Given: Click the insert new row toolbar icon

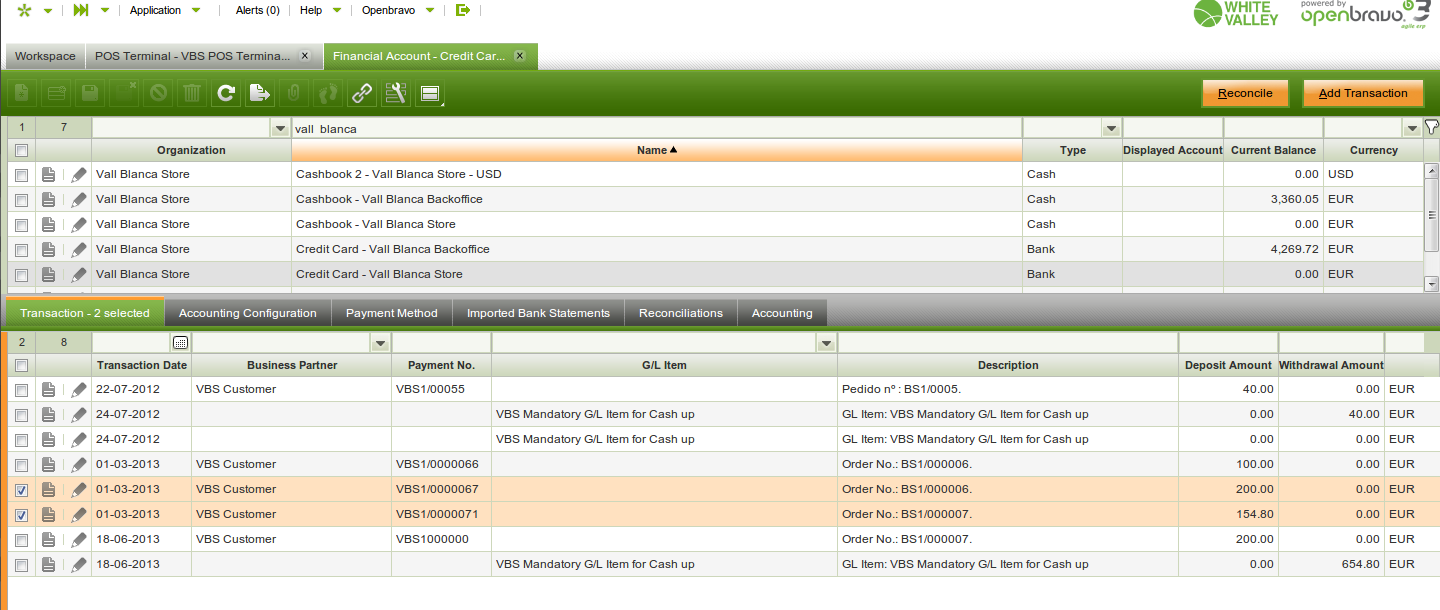Looking at the screenshot, I should tap(56, 94).
